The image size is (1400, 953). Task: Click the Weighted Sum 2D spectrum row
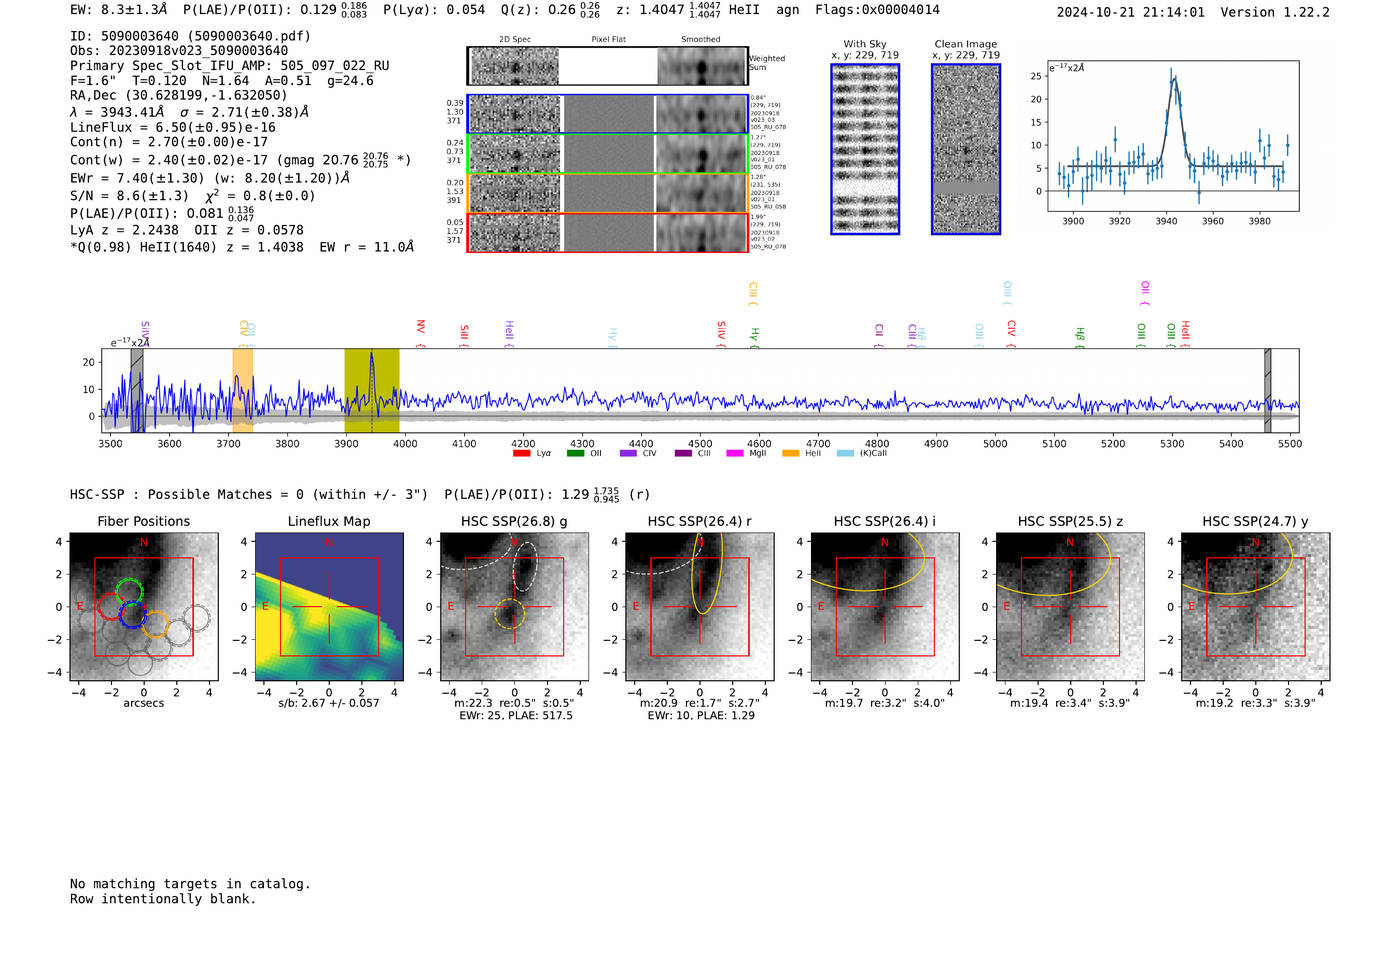point(607,66)
